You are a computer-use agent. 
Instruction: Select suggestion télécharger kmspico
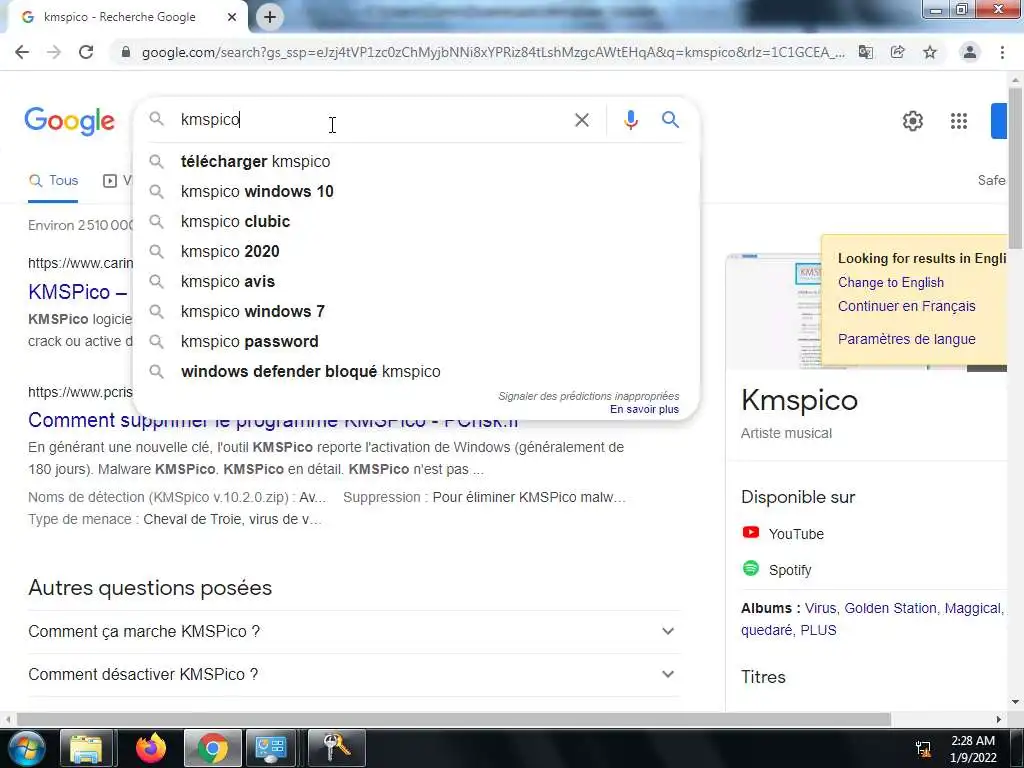click(415, 161)
